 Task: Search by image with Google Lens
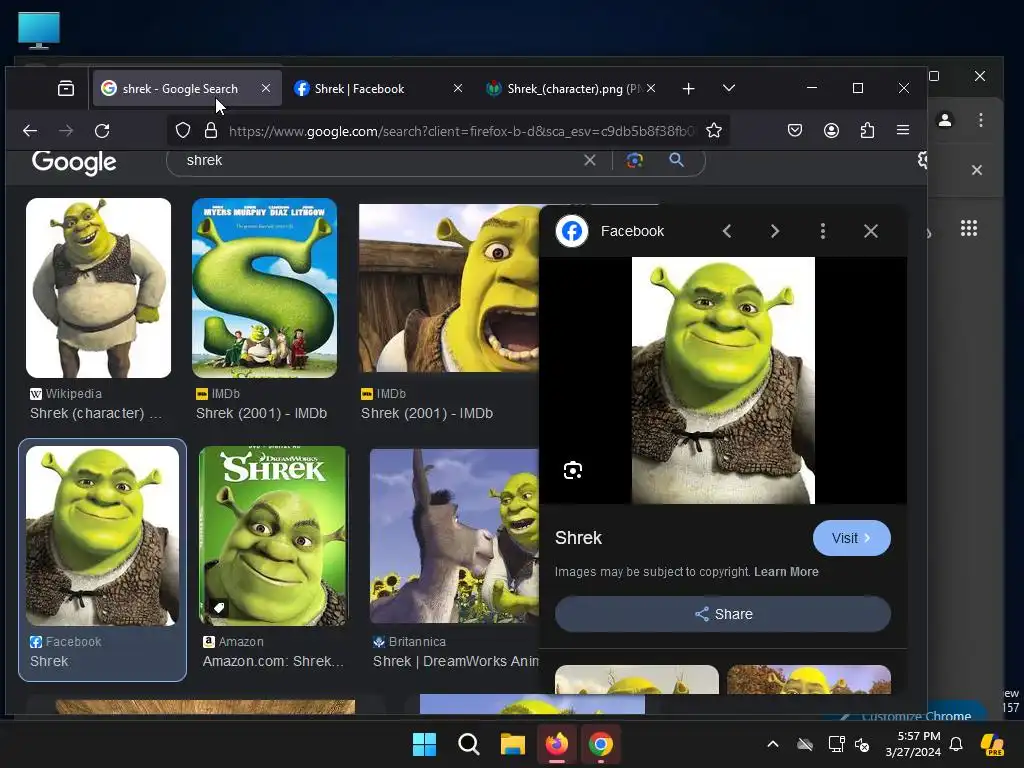[x=635, y=161]
